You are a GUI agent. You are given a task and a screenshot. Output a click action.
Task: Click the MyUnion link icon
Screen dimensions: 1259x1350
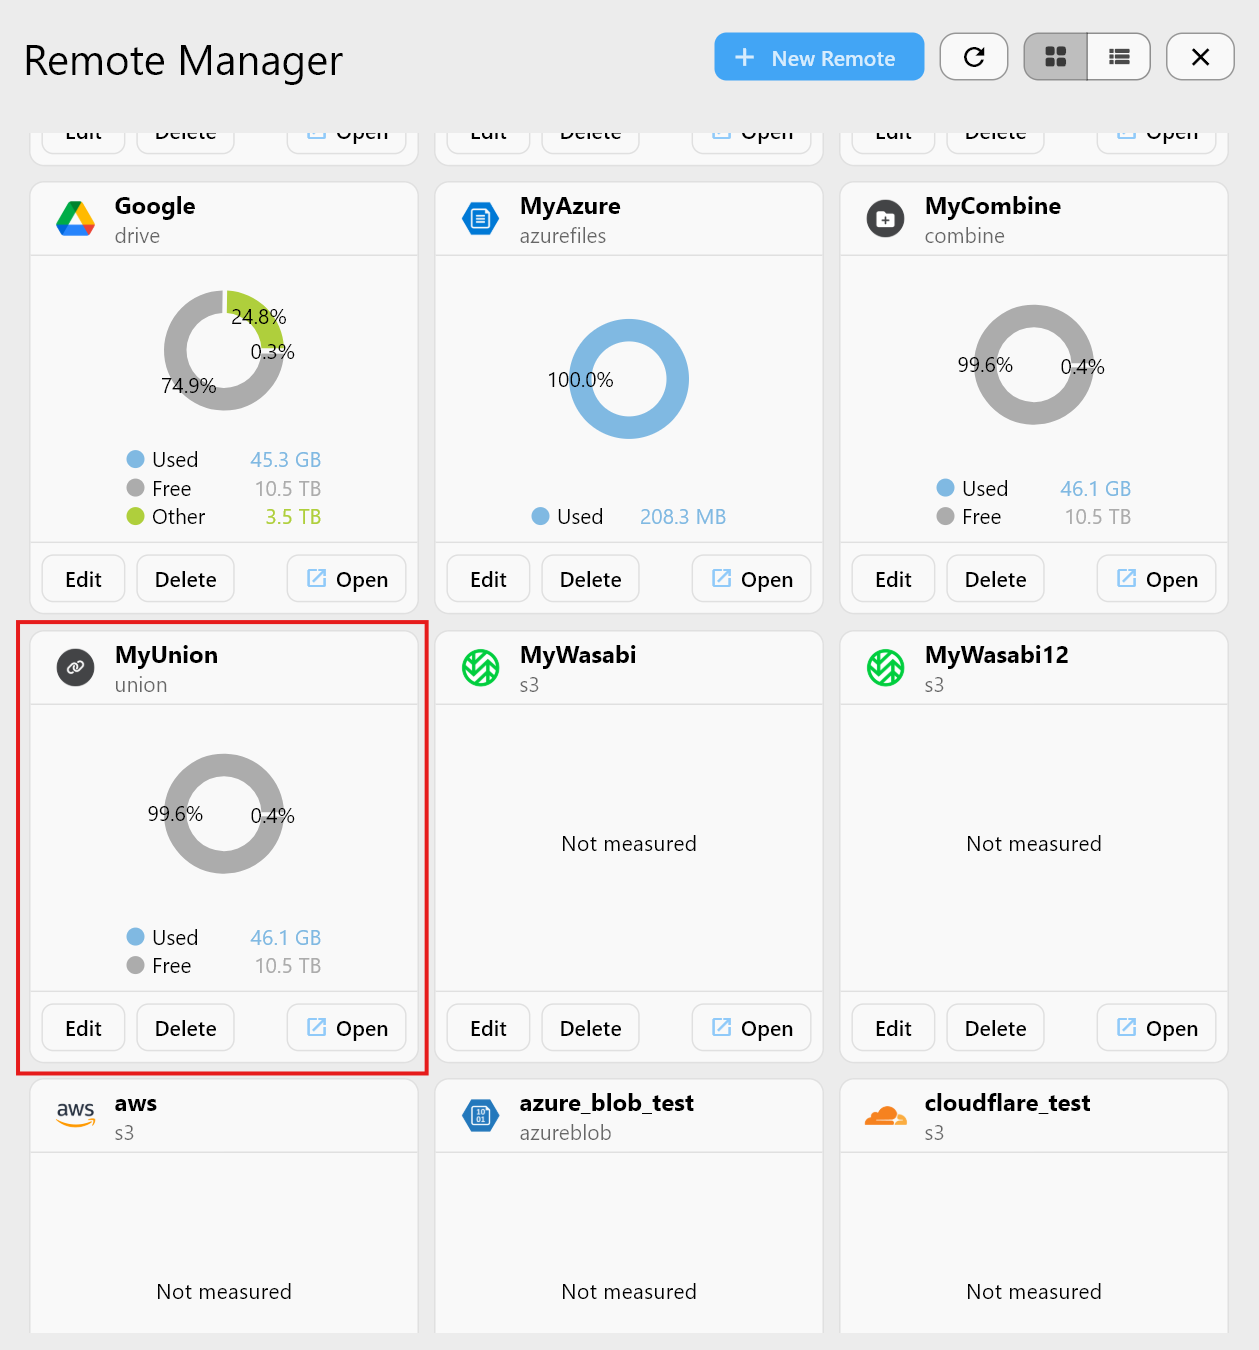(x=75, y=667)
